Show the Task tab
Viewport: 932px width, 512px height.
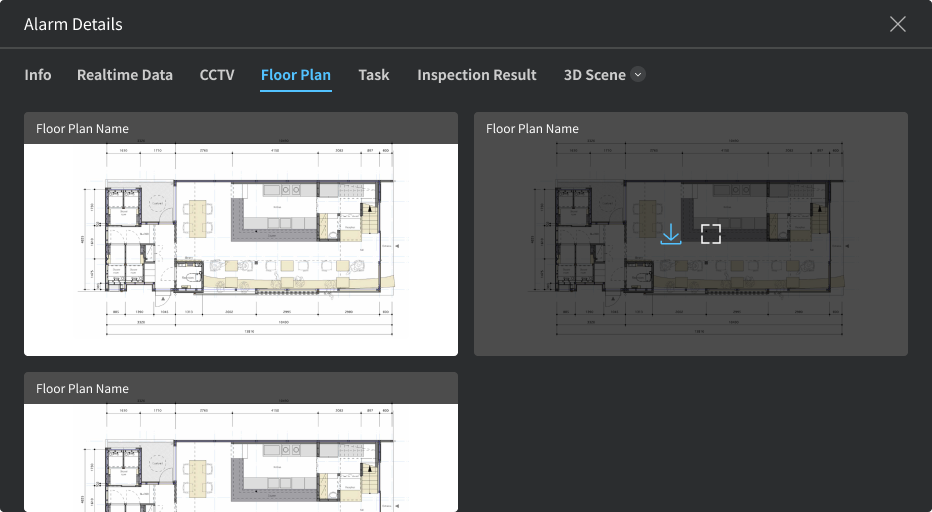point(374,75)
